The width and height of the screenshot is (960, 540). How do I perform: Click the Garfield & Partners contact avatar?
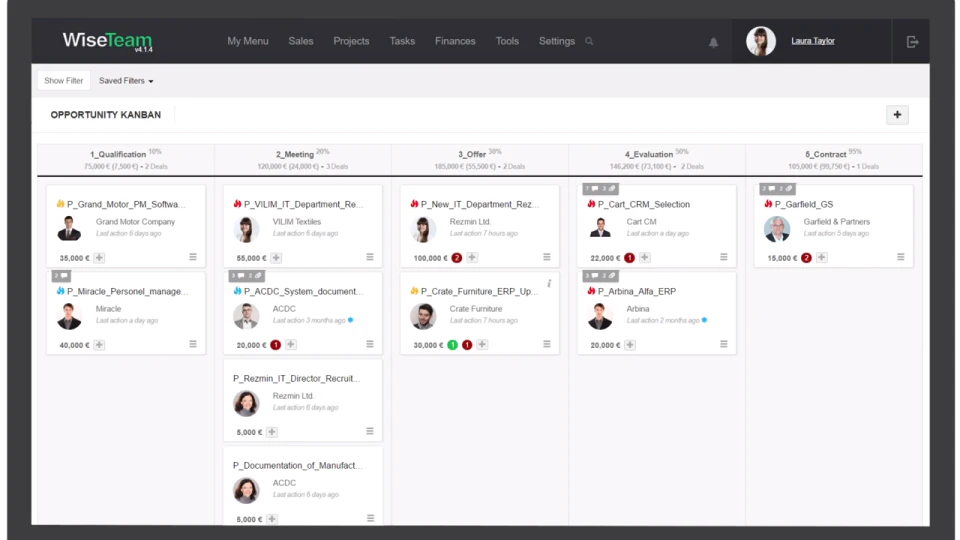click(777, 228)
